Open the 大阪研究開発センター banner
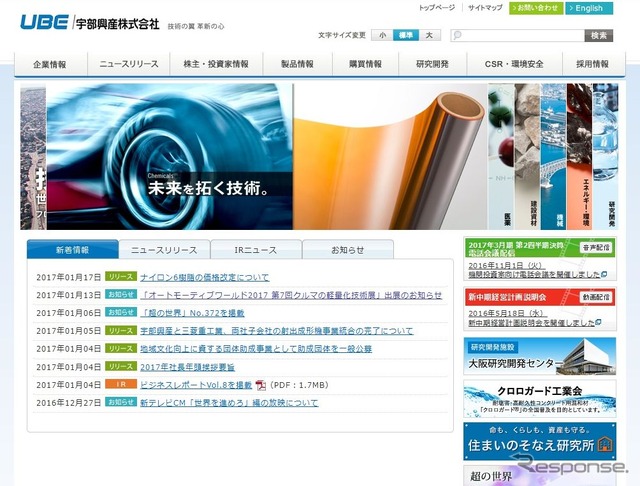Screen dimensions: 640x486 [x=540, y=356]
